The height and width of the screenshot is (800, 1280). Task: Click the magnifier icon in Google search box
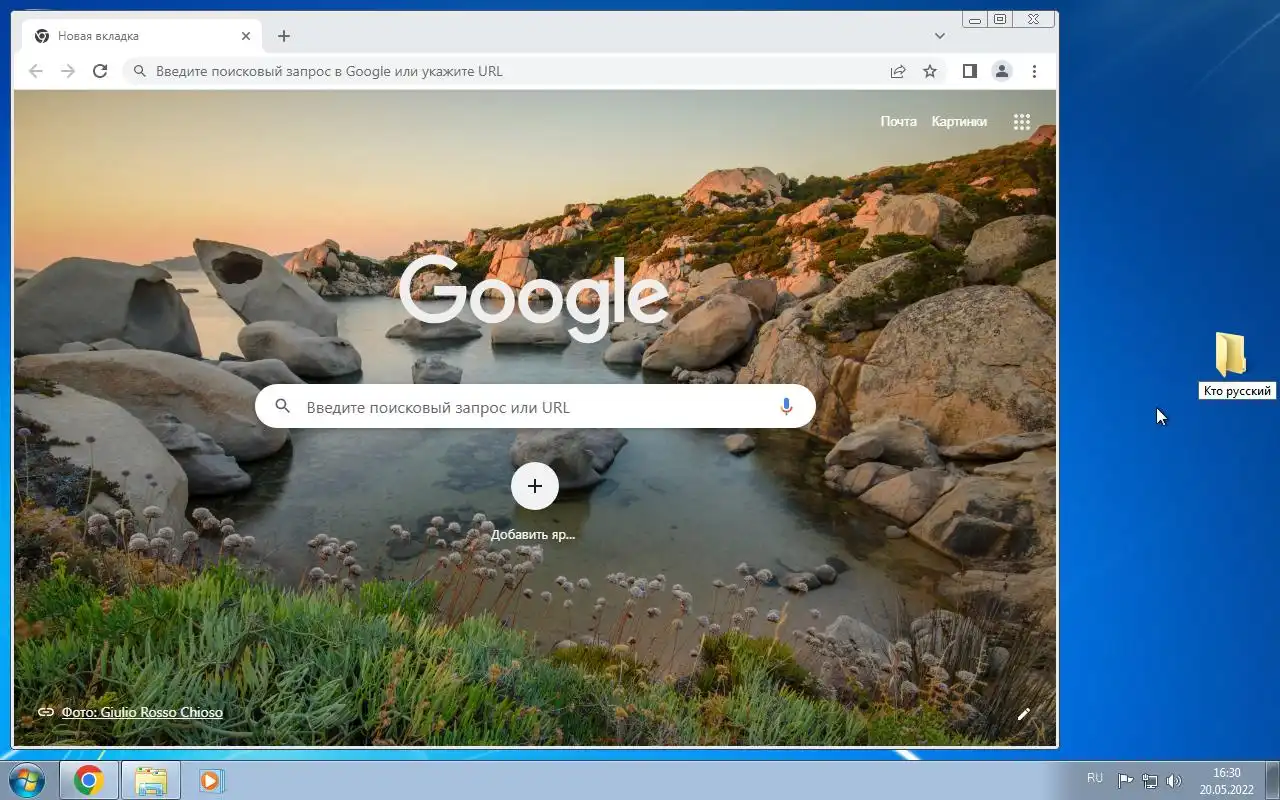pos(283,407)
